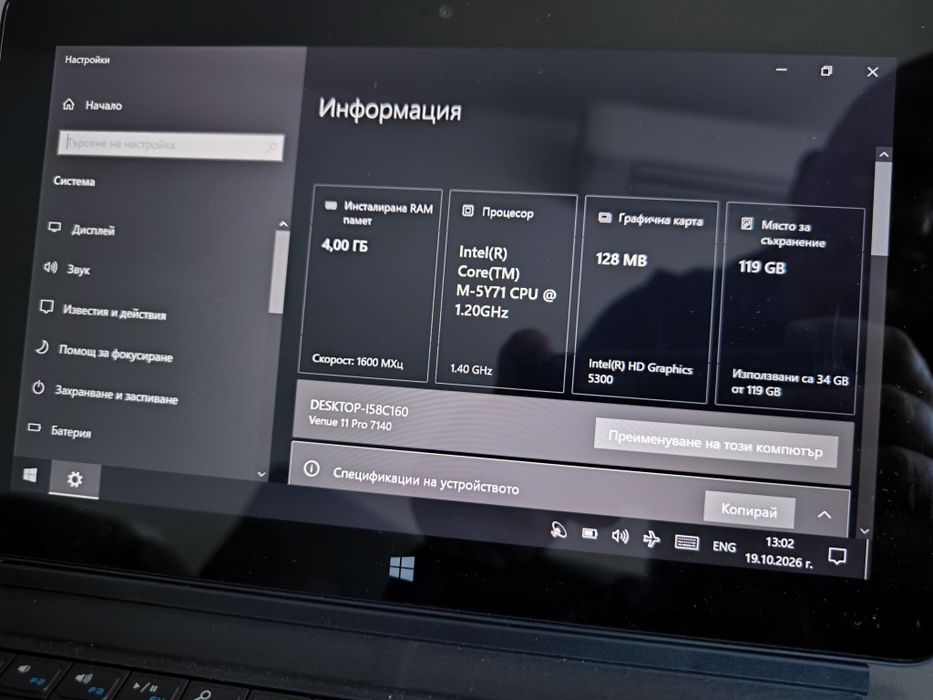Click the main pane scrollbar thumb

tap(882, 208)
